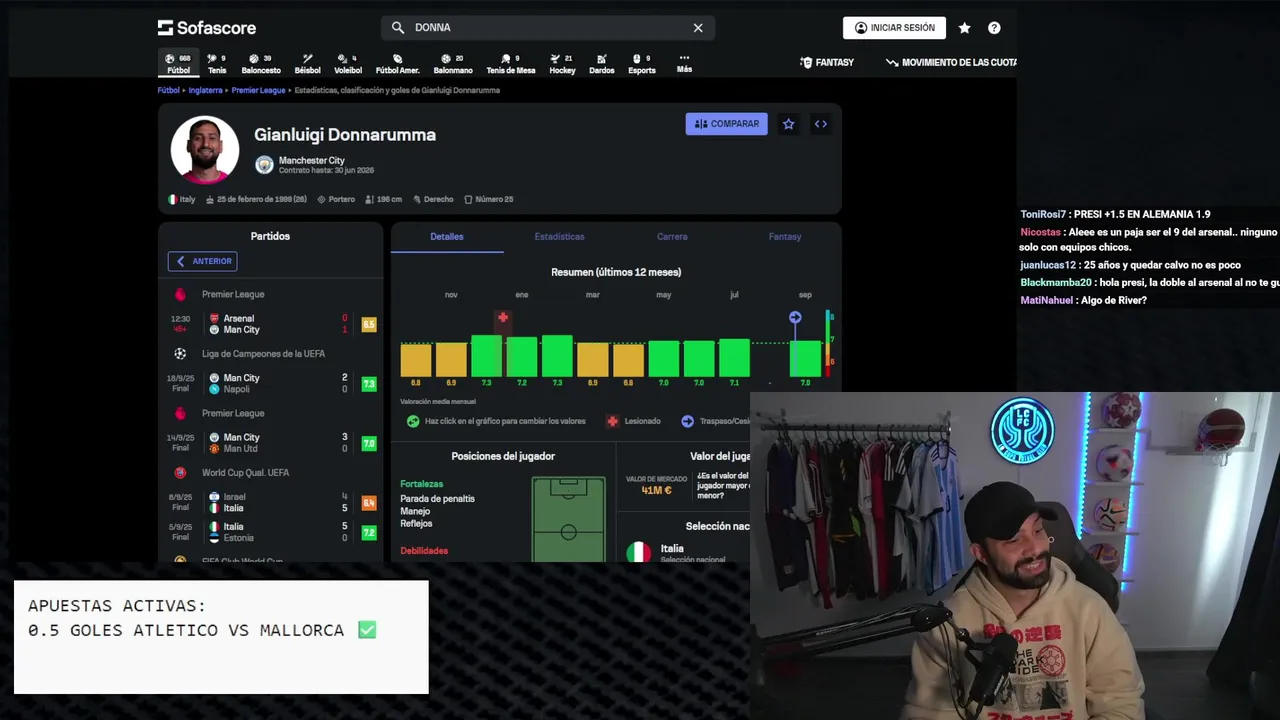The height and width of the screenshot is (720, 1280).
Task: Favorite the player with the star icon
Action: point(788,124)
